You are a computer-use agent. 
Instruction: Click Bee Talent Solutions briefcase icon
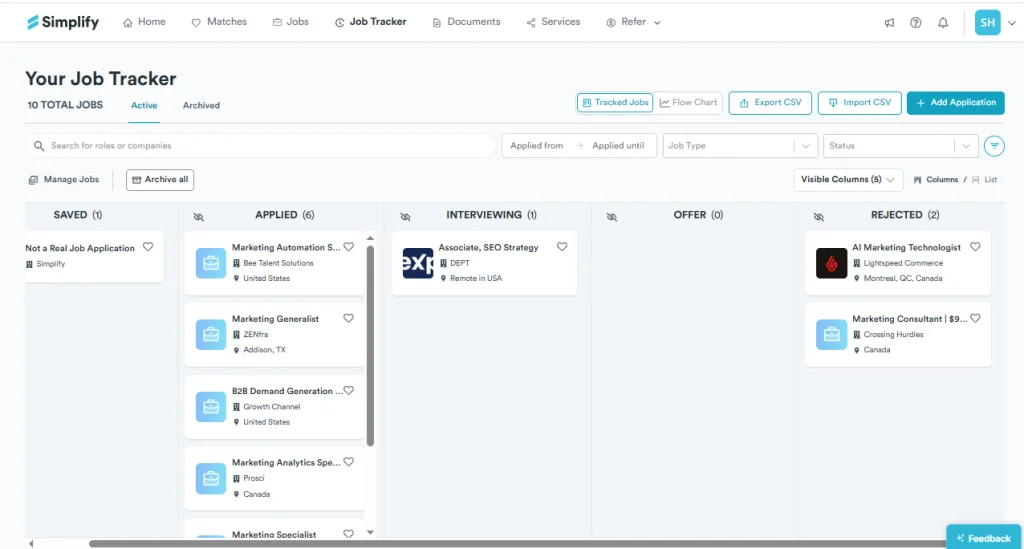(x=211, y=263)
